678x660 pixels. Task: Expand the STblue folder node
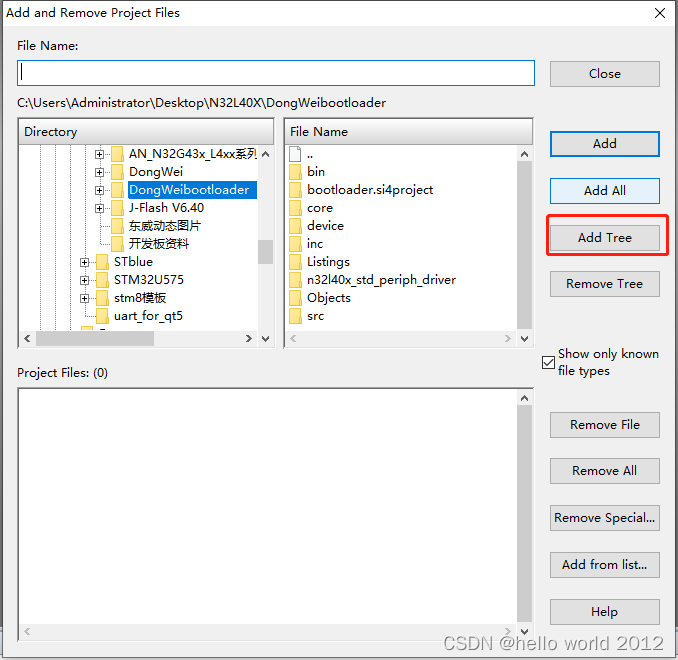85,263
